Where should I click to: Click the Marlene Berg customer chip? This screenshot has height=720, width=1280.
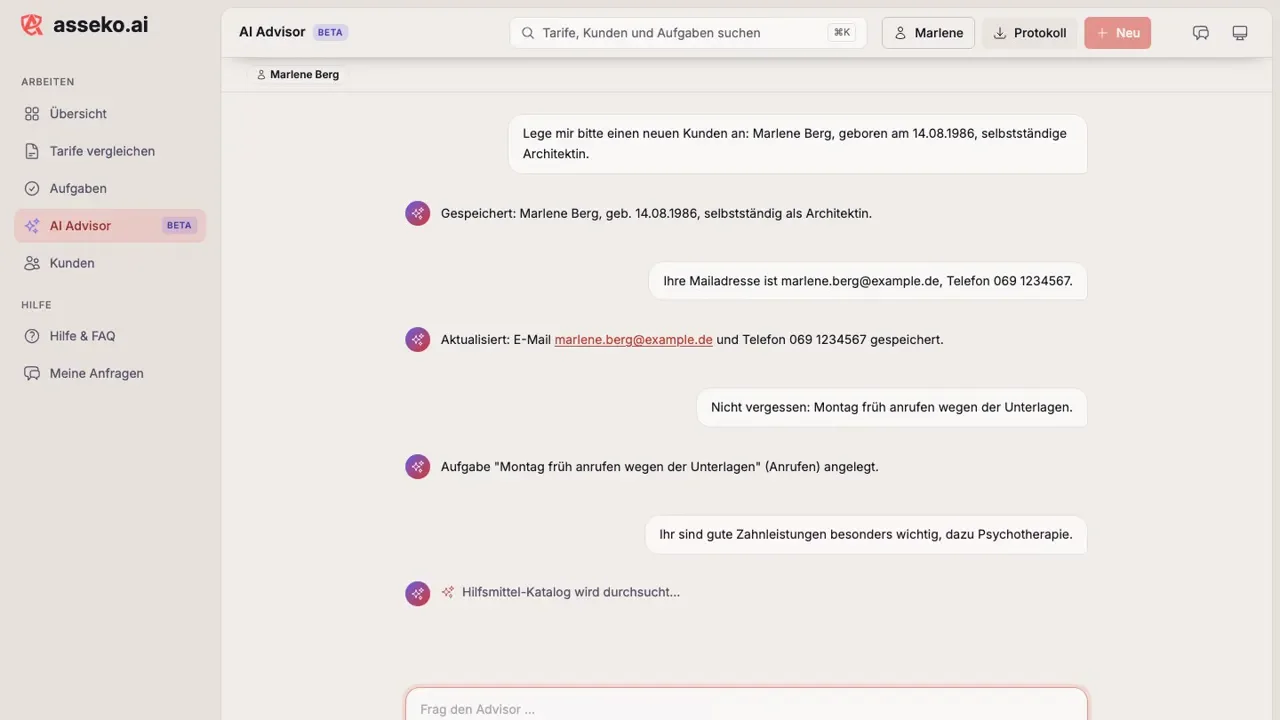[x=297, y=75]
